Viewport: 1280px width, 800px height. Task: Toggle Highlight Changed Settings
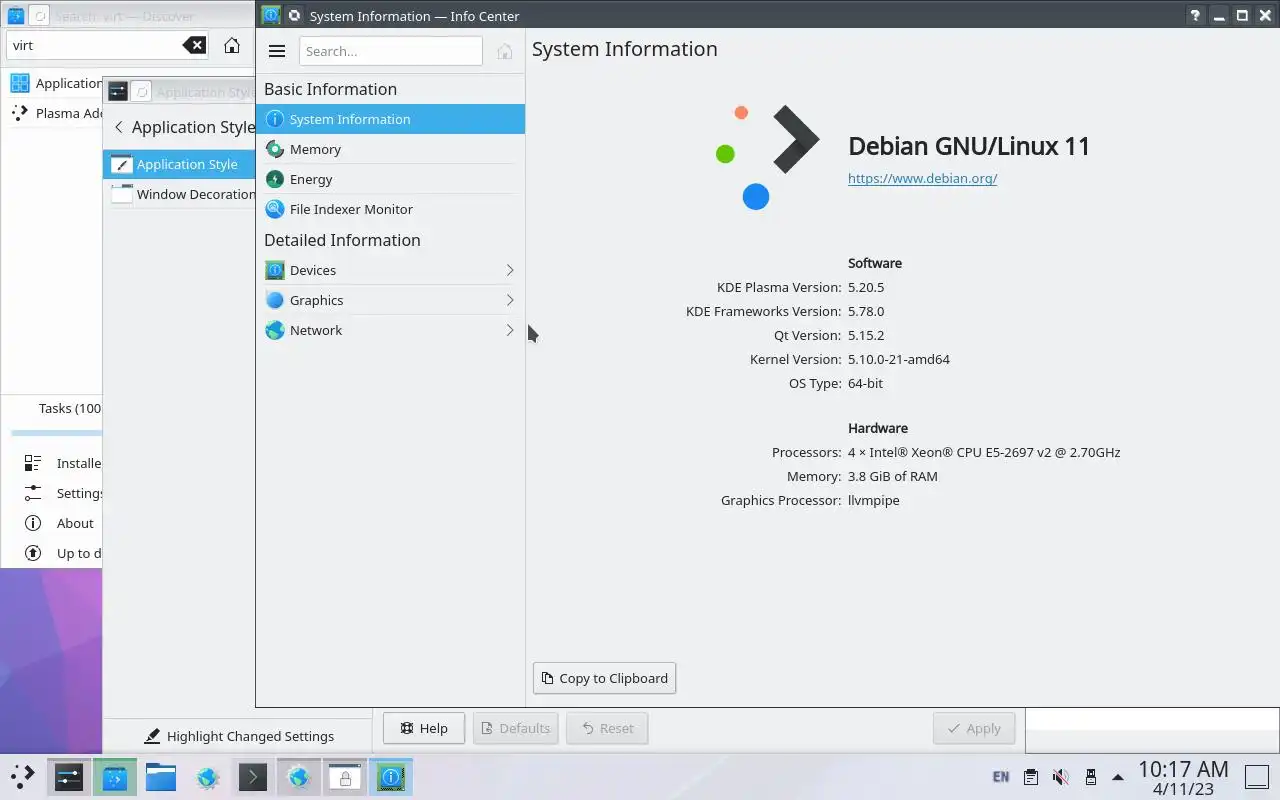coord(239,736)
